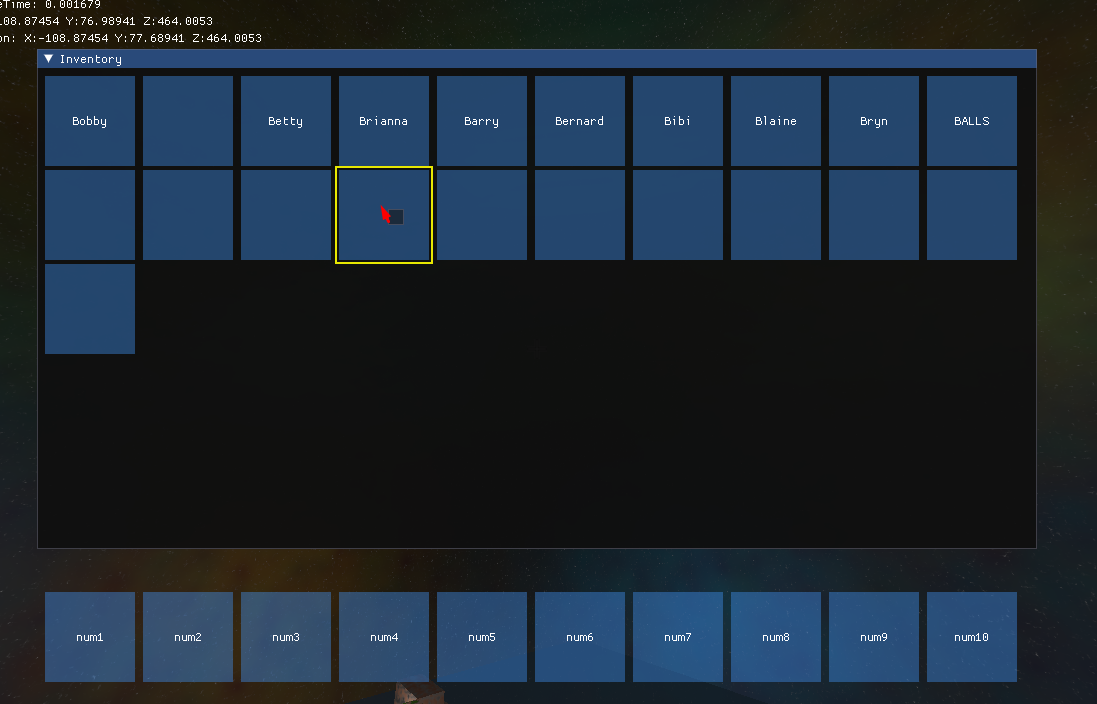
Task: Select the Barry inventory slot
Action: 481,120
